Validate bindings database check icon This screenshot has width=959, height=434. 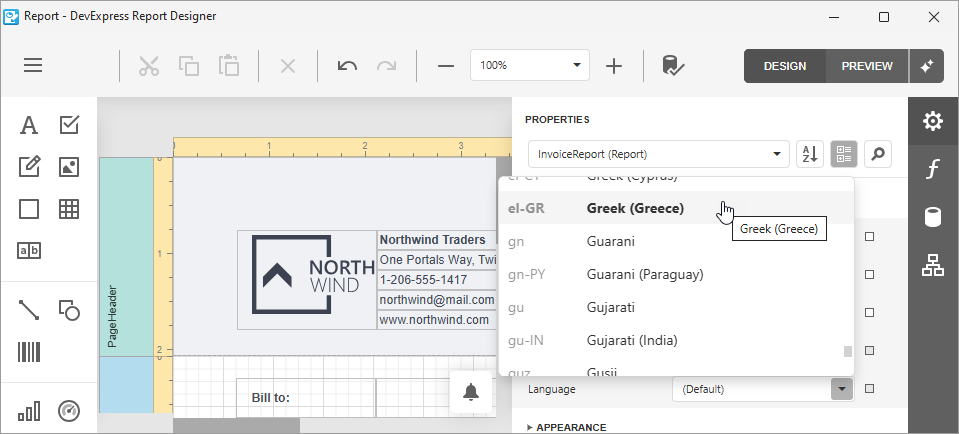click(673, 65)
